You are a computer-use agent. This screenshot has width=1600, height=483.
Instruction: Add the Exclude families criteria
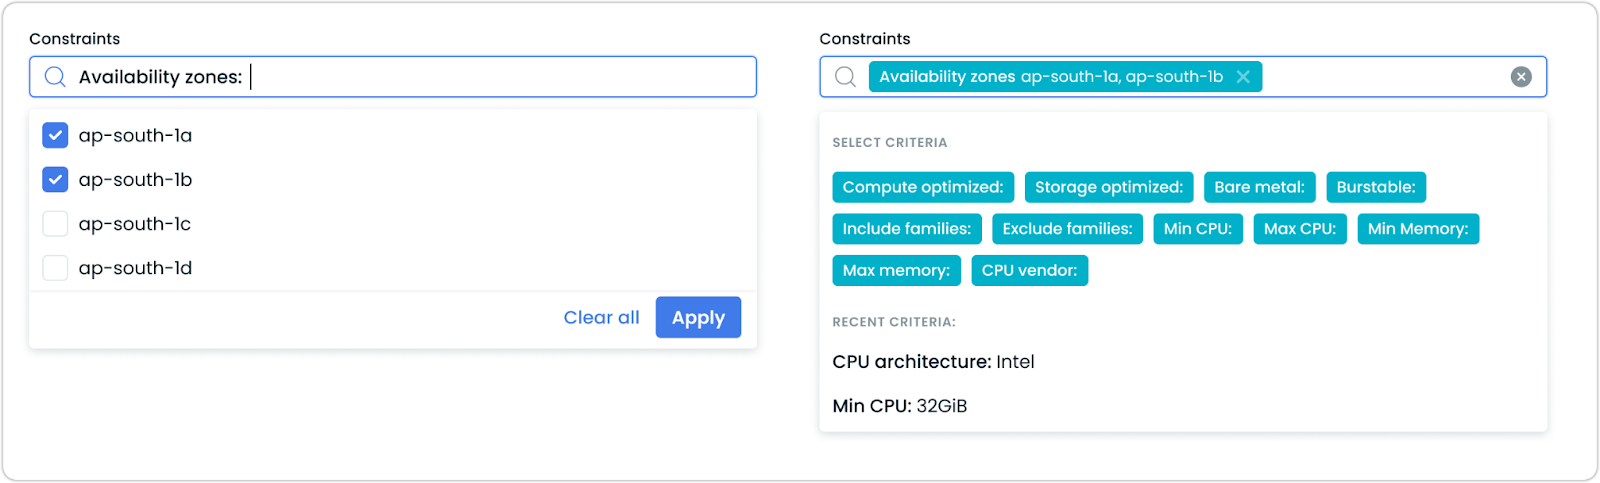[x=1067, y=229]
